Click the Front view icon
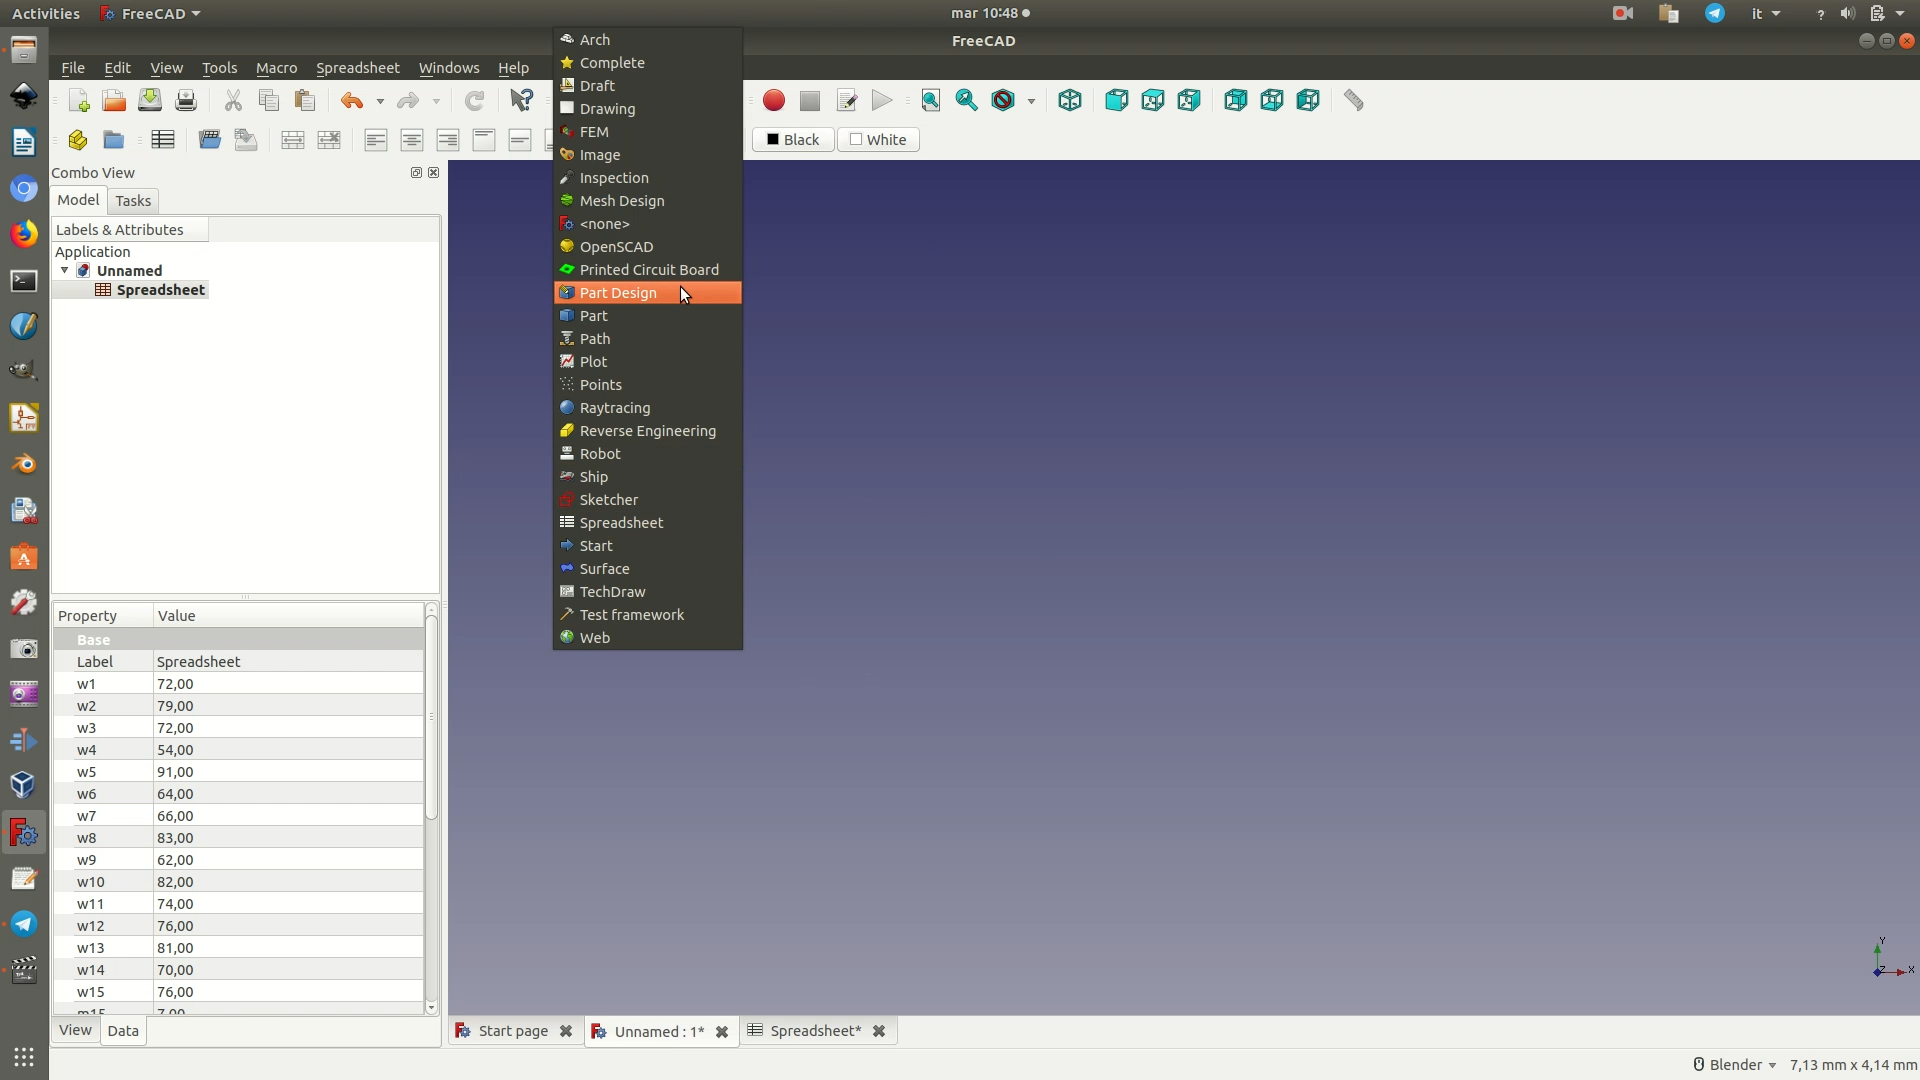Screen dimensions: 1920x1080 pos(1117,100)
